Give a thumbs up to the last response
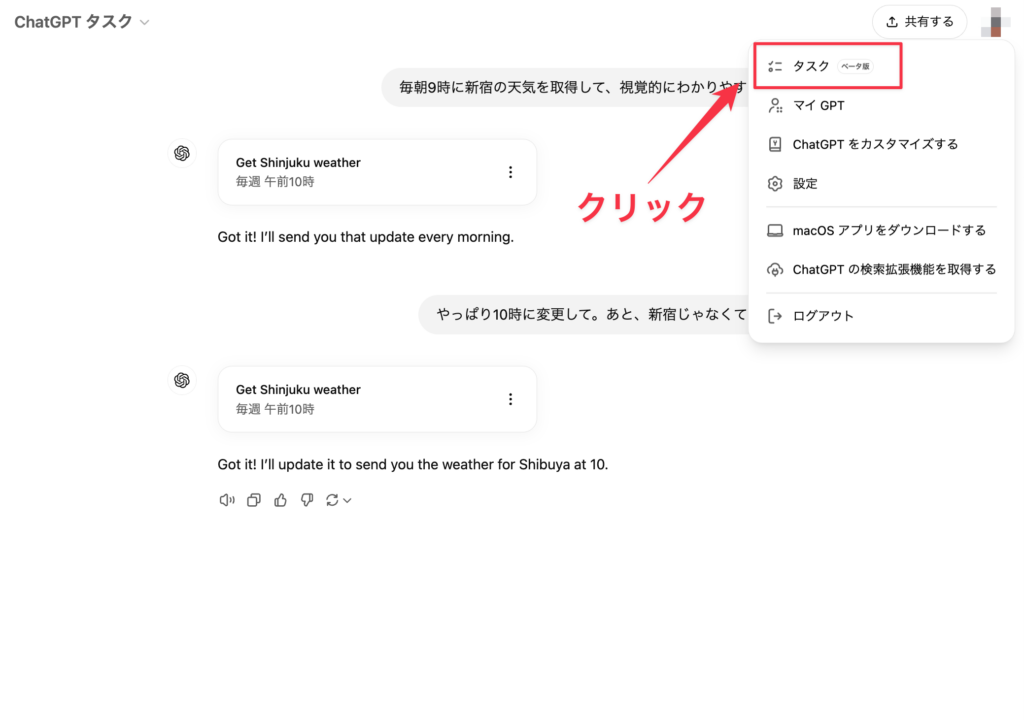1024x720 pixels. [x=280, y=499]
